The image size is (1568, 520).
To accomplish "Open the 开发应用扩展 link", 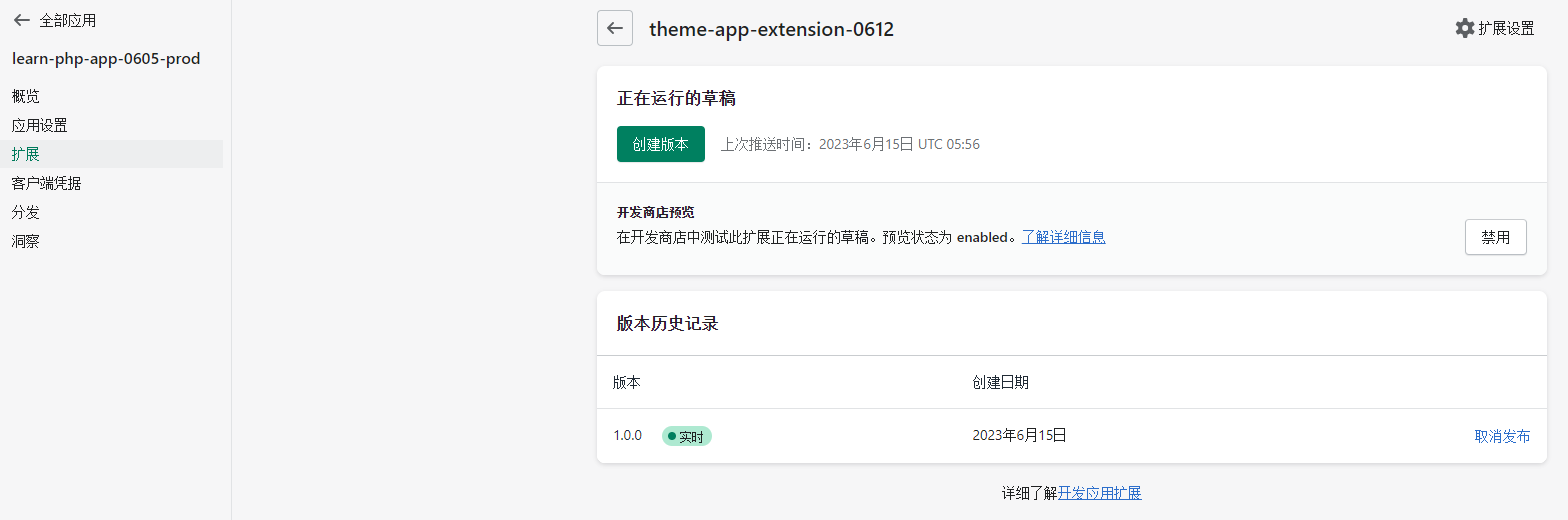I will click(x=1100, y=493).
